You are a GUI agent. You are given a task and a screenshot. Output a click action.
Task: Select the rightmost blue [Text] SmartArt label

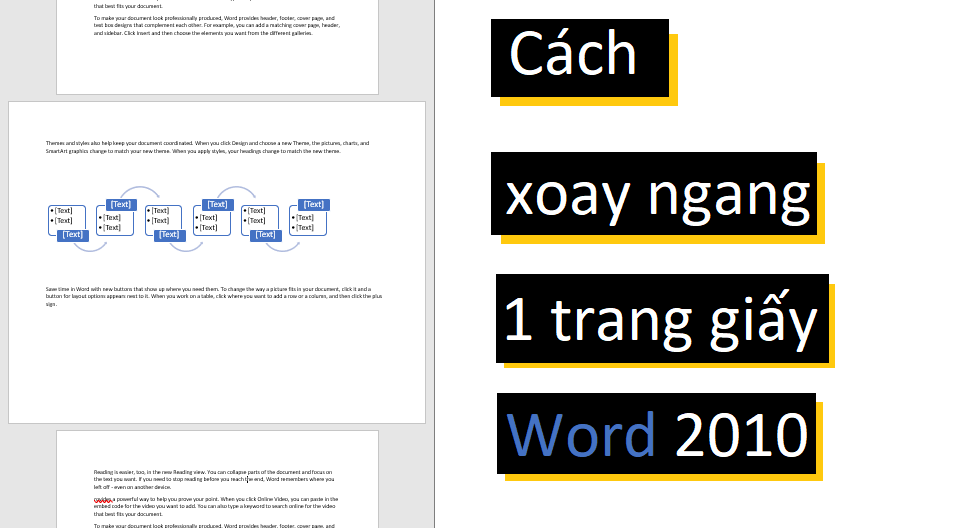[x=313, y=205]
